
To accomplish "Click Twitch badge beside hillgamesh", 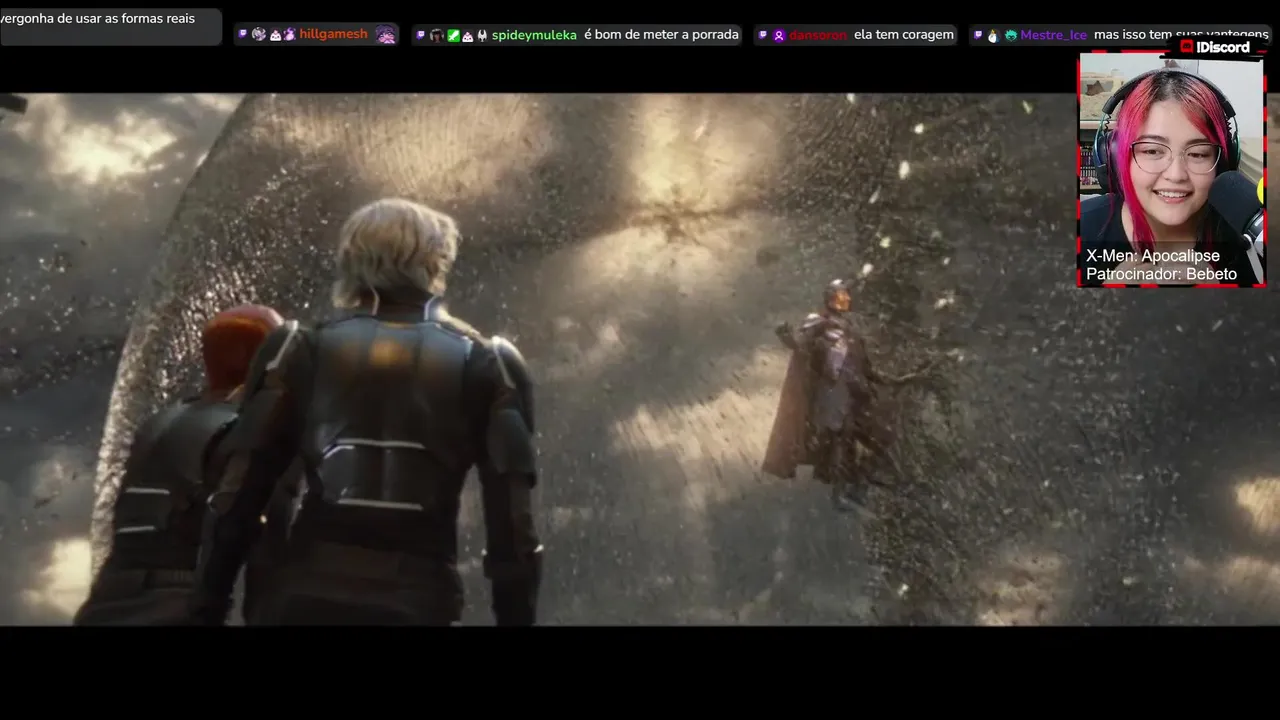I will pyautogui.click(x=242, y=34).
